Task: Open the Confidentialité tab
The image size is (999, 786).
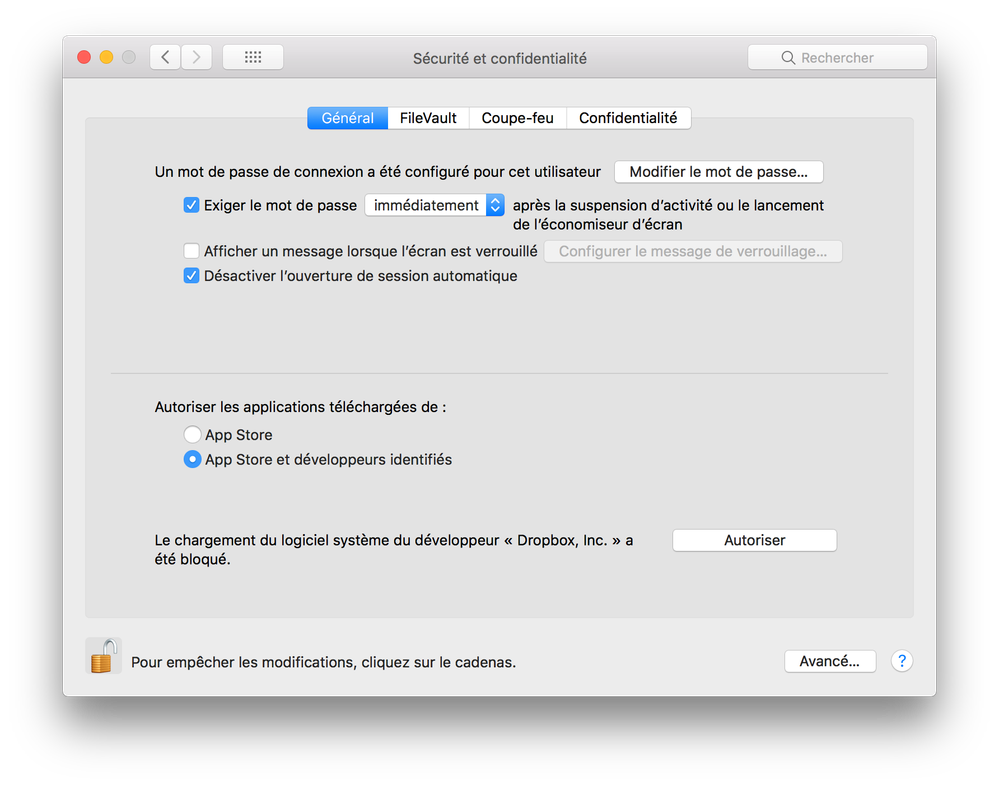Action: [x=628, y=118]
